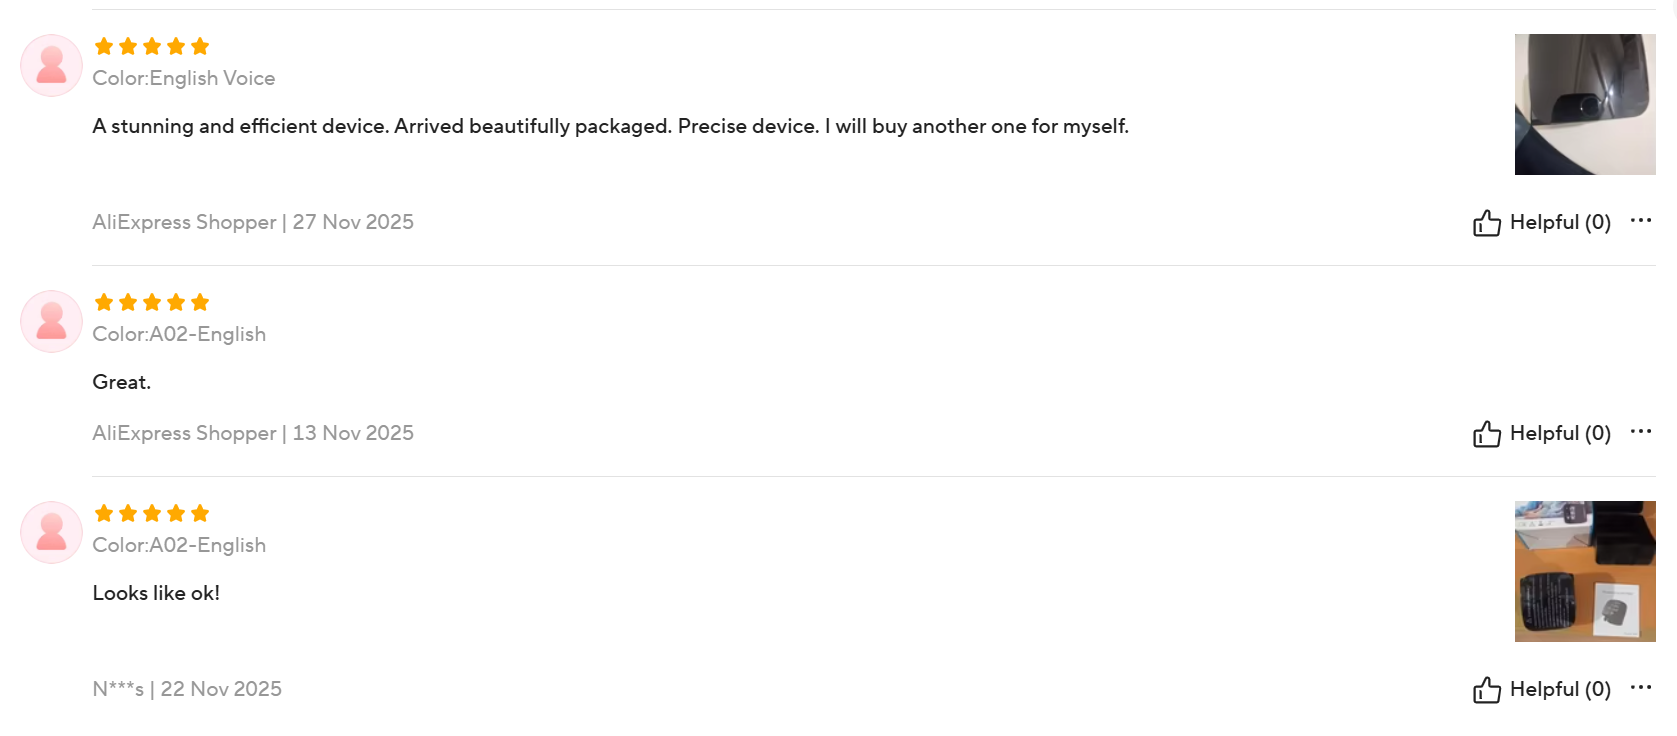Click 'Color:English Voice' variant label
Viewport: 1677px width, 736px height.
click(x=183, y=78)
